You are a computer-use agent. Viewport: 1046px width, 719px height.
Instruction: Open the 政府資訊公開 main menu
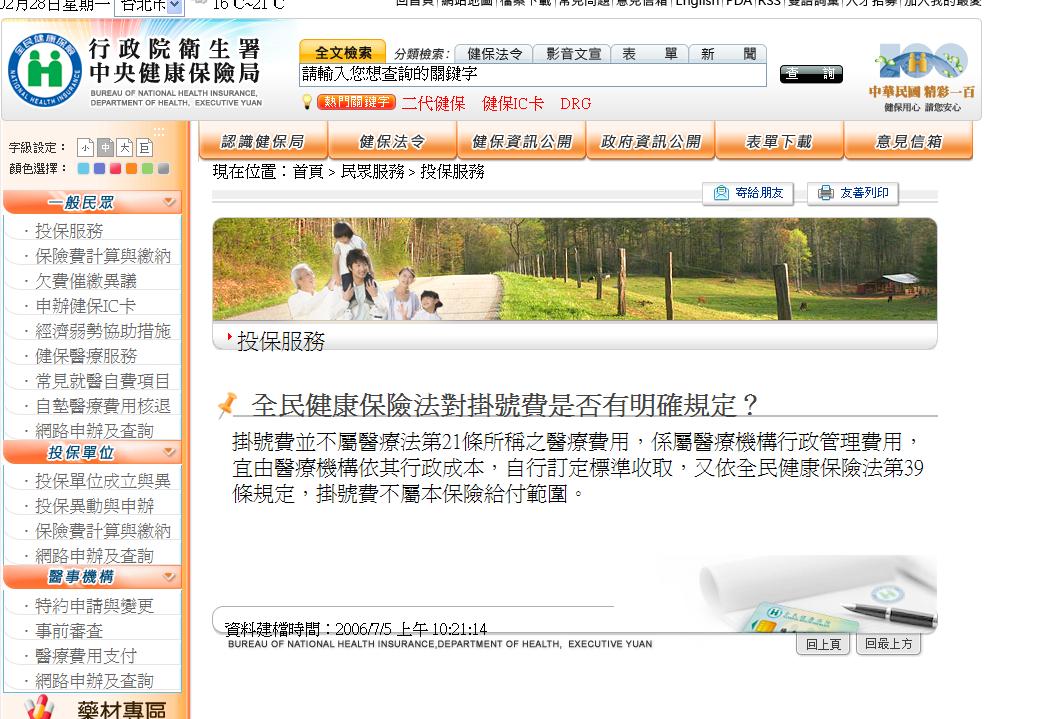pyautogui.click(x=650, y=141)
